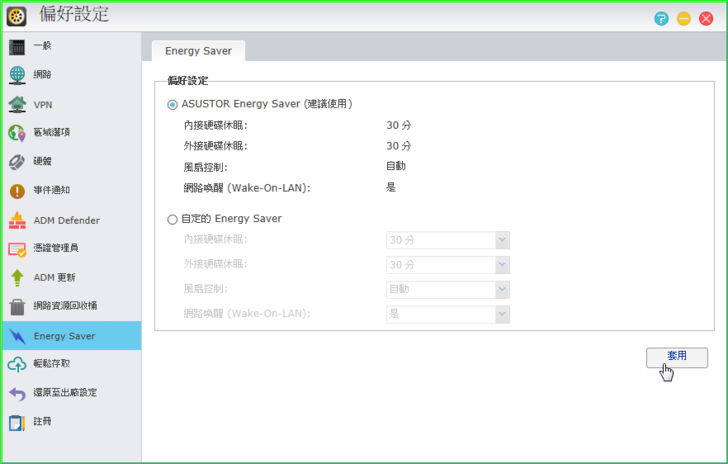Screen dimensions: 728x464
Task: Click the Energy Saver lightning icon
Action: 17,336
